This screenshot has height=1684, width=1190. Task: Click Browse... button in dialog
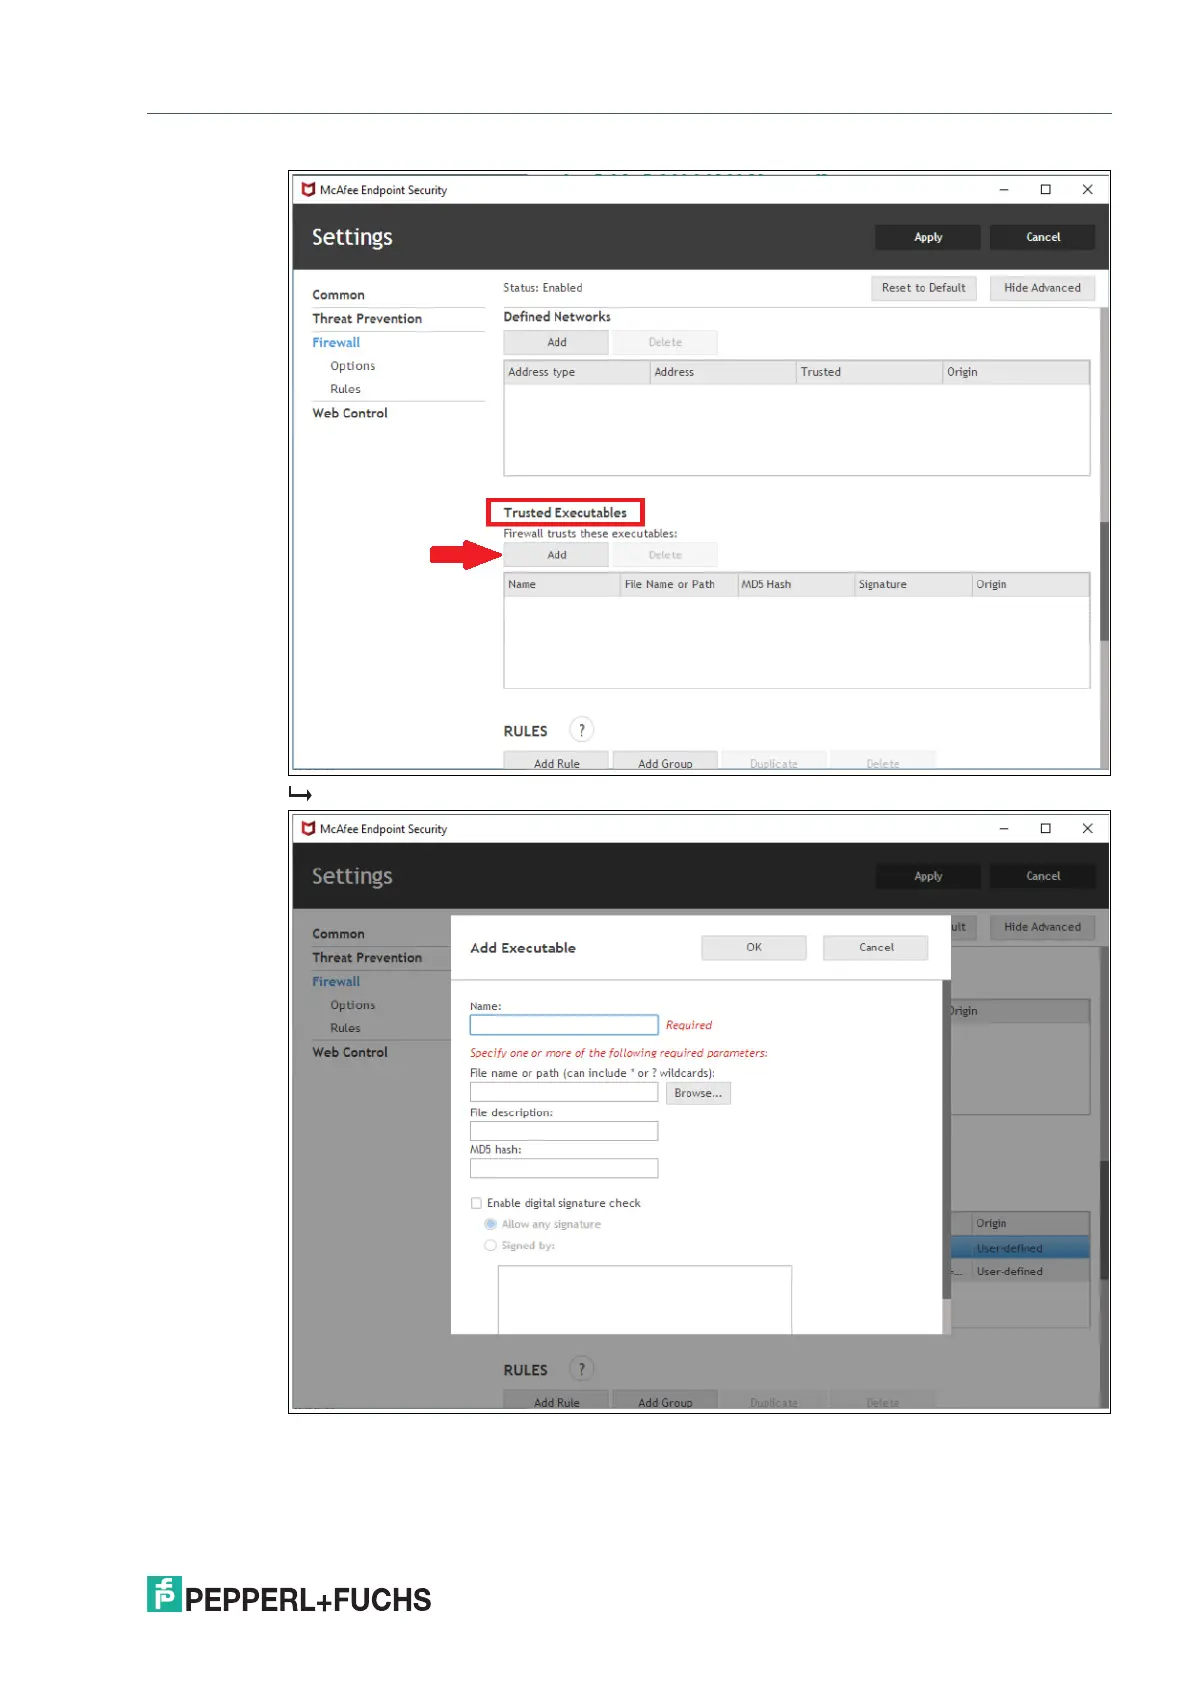(698, 1093)
